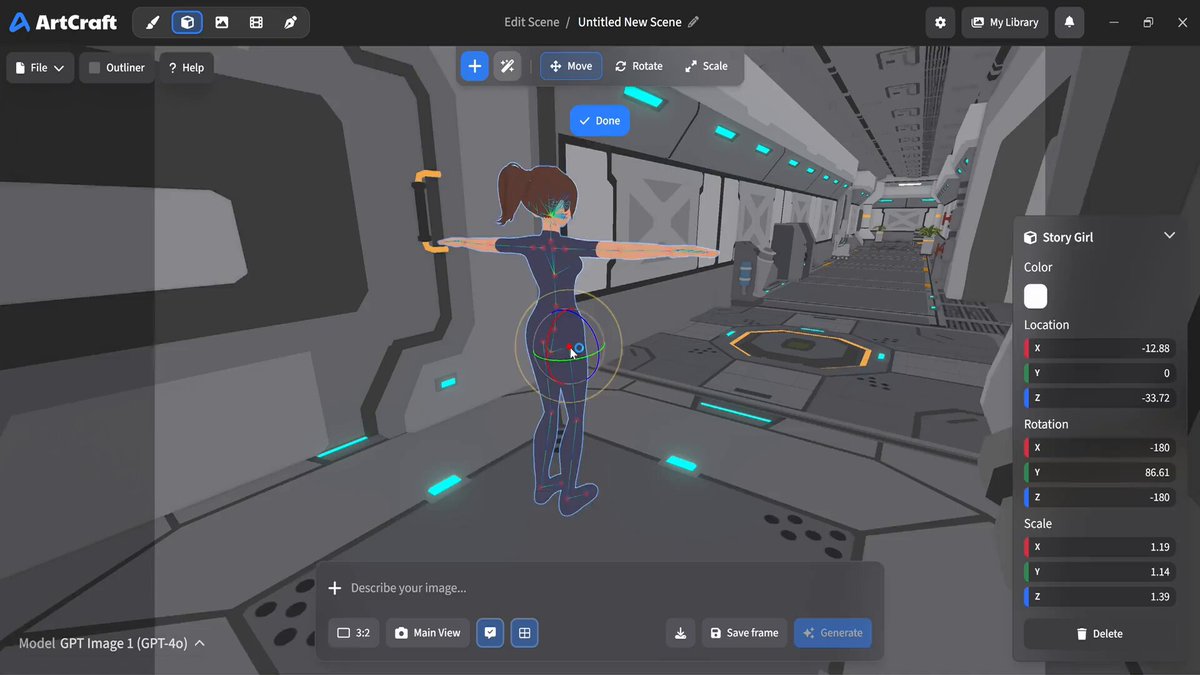Click the download icon in prompt bar
The width and height of the screenshot is (1200, 675).
coord(680,633)
